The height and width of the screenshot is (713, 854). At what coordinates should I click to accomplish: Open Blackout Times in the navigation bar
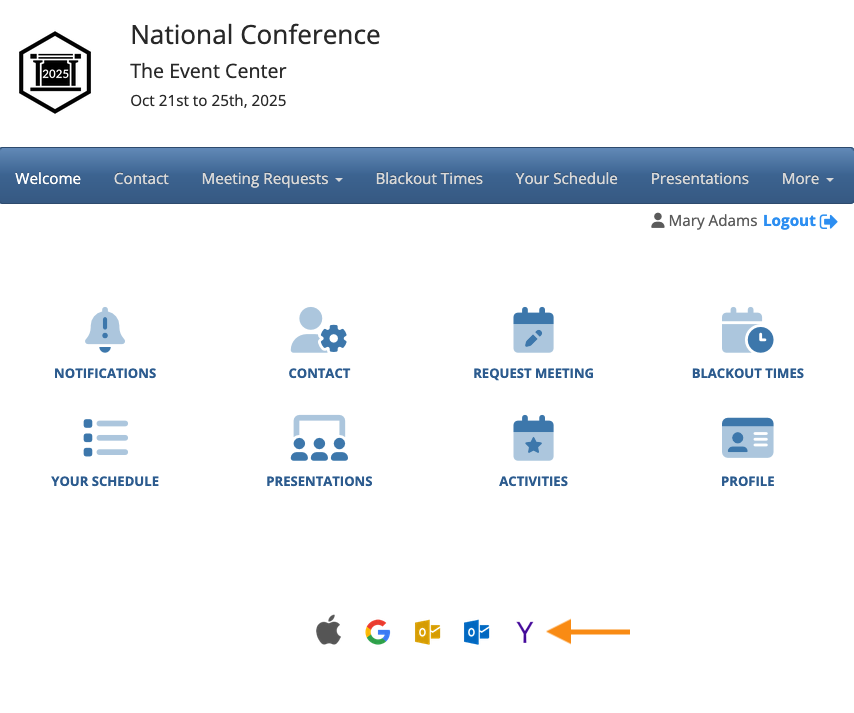(429, 179)
